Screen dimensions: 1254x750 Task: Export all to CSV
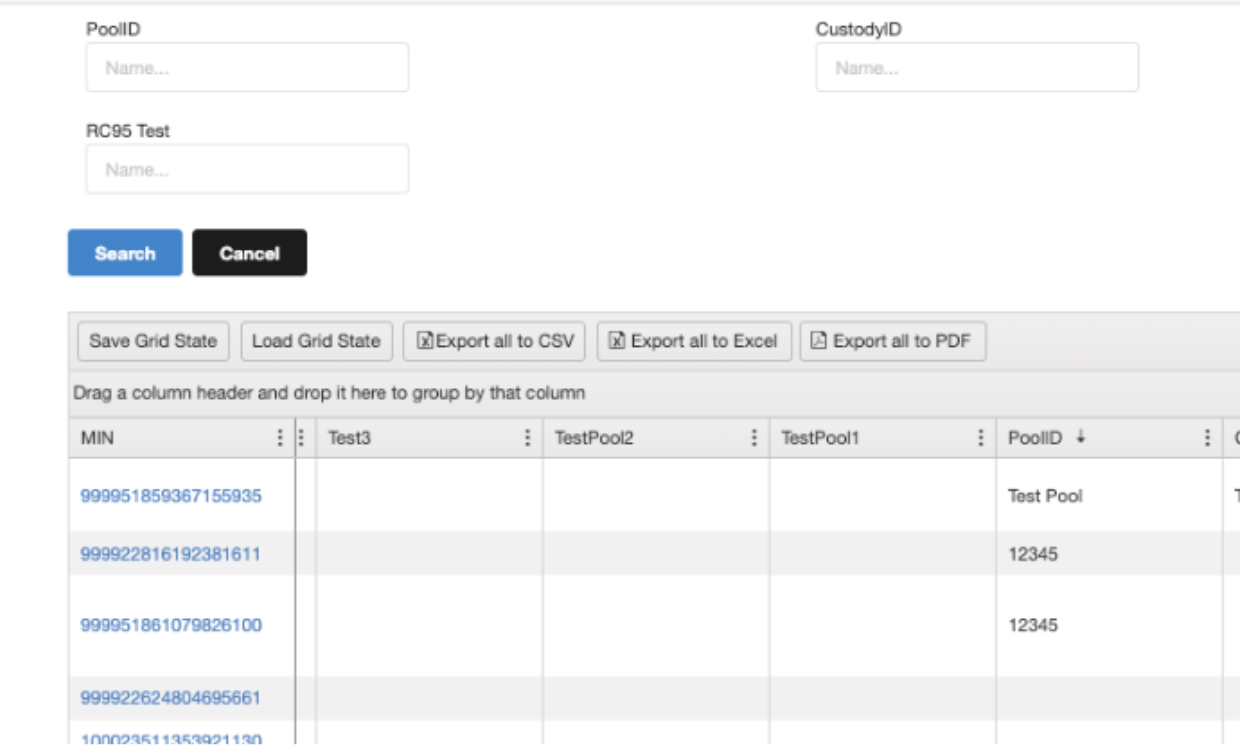tap(495, 341)
